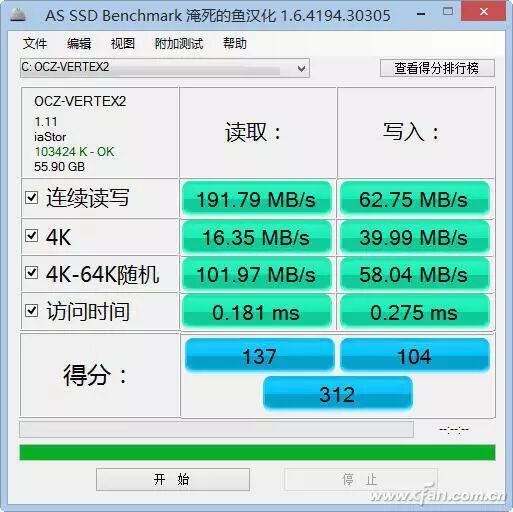Toggle the 4K test checkbox
This screenshot has width=513, height=512.
32,235
